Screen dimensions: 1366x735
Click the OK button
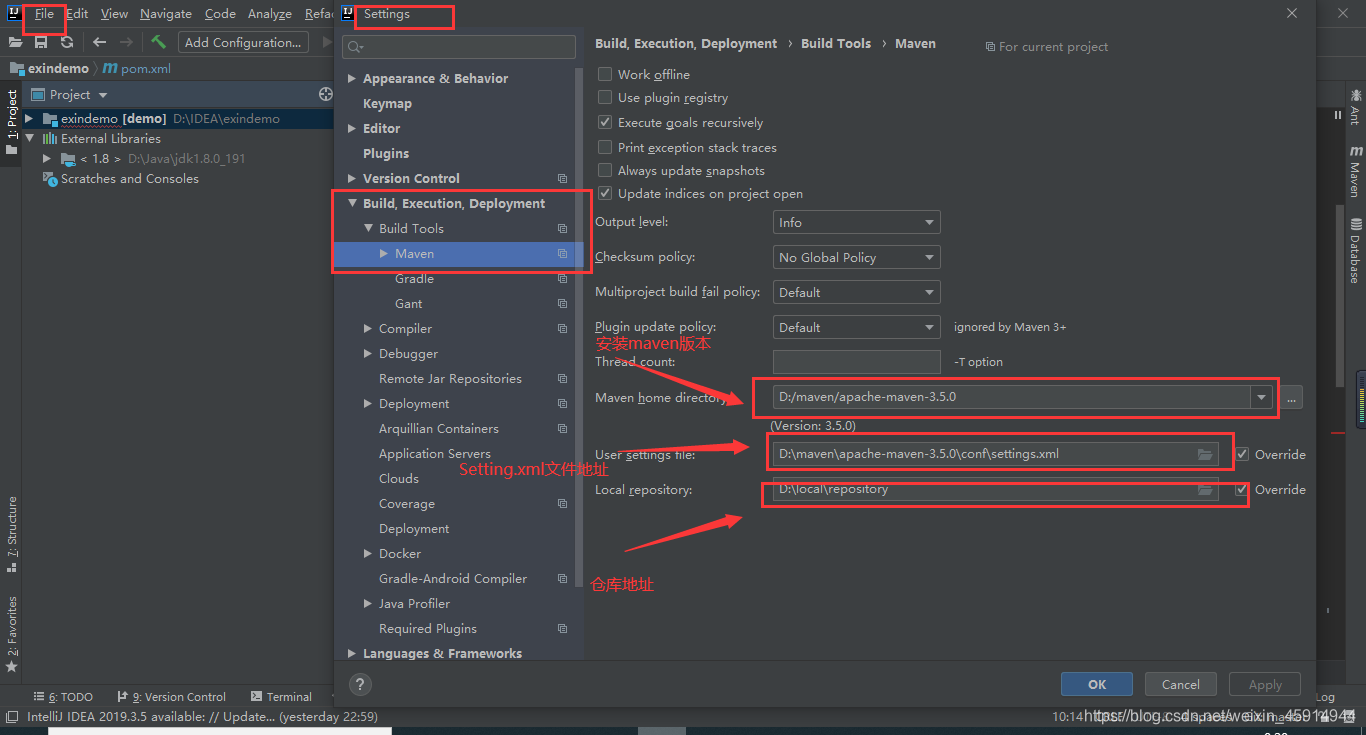tap(1097, 684)
